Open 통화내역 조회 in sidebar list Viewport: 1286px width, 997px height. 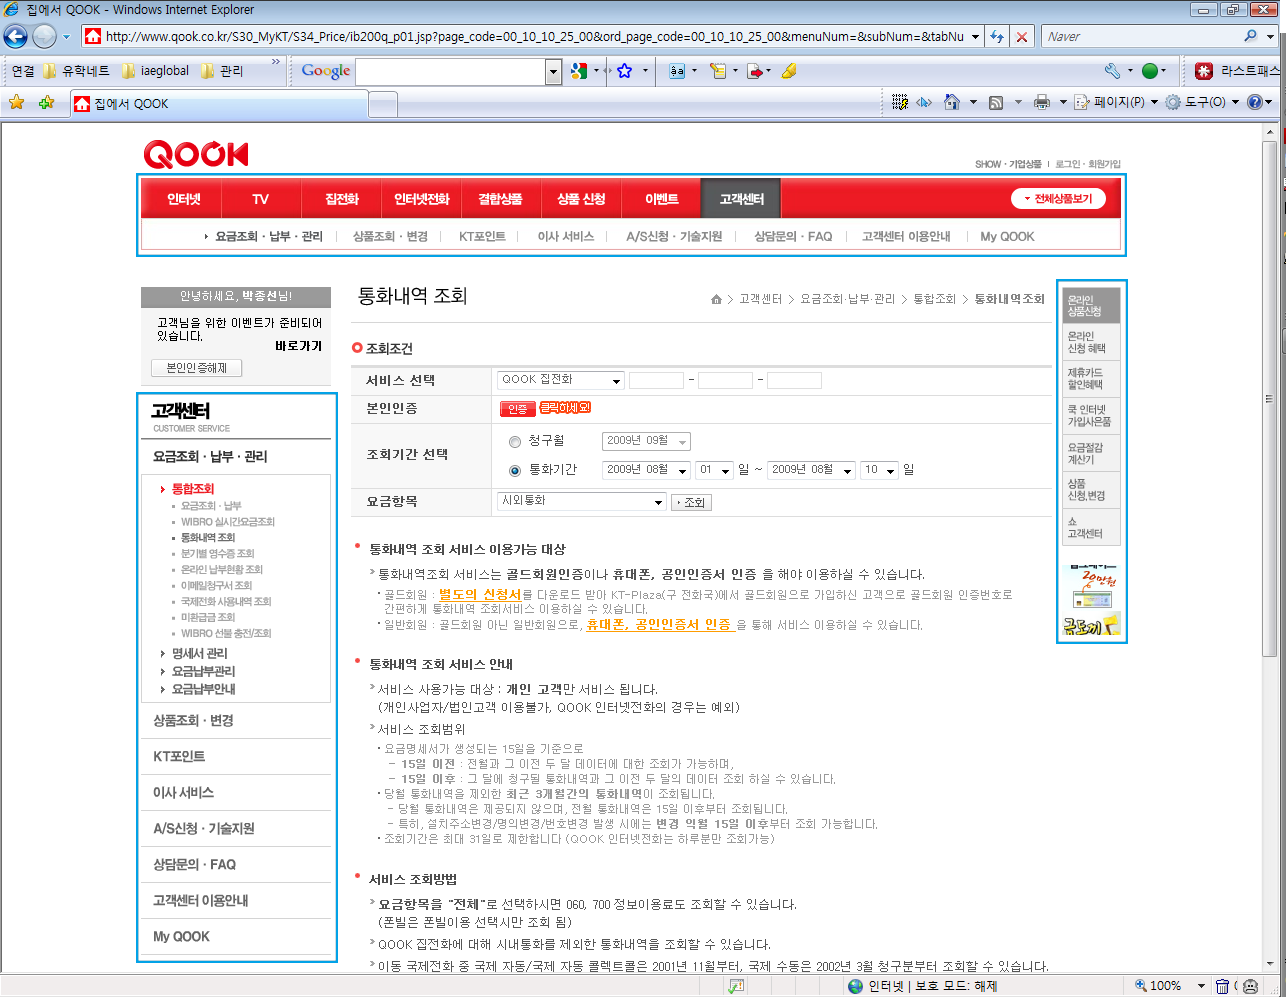coord(208,537)
